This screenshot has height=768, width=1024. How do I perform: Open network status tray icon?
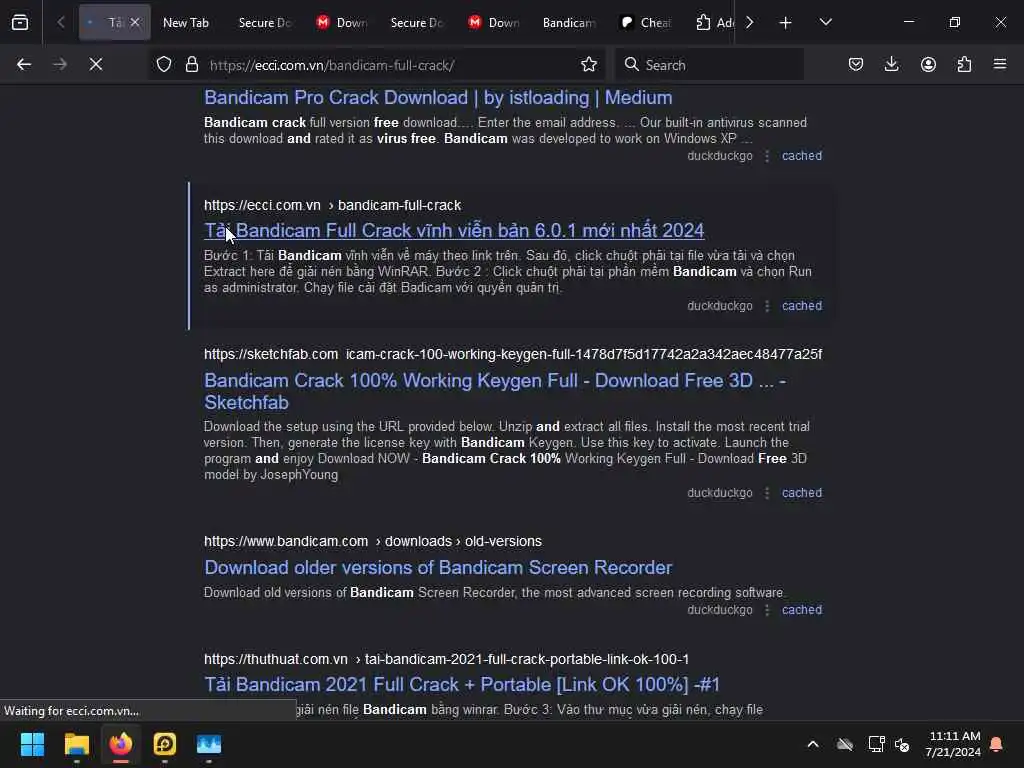pyautogui.click(x=876, y=744)
